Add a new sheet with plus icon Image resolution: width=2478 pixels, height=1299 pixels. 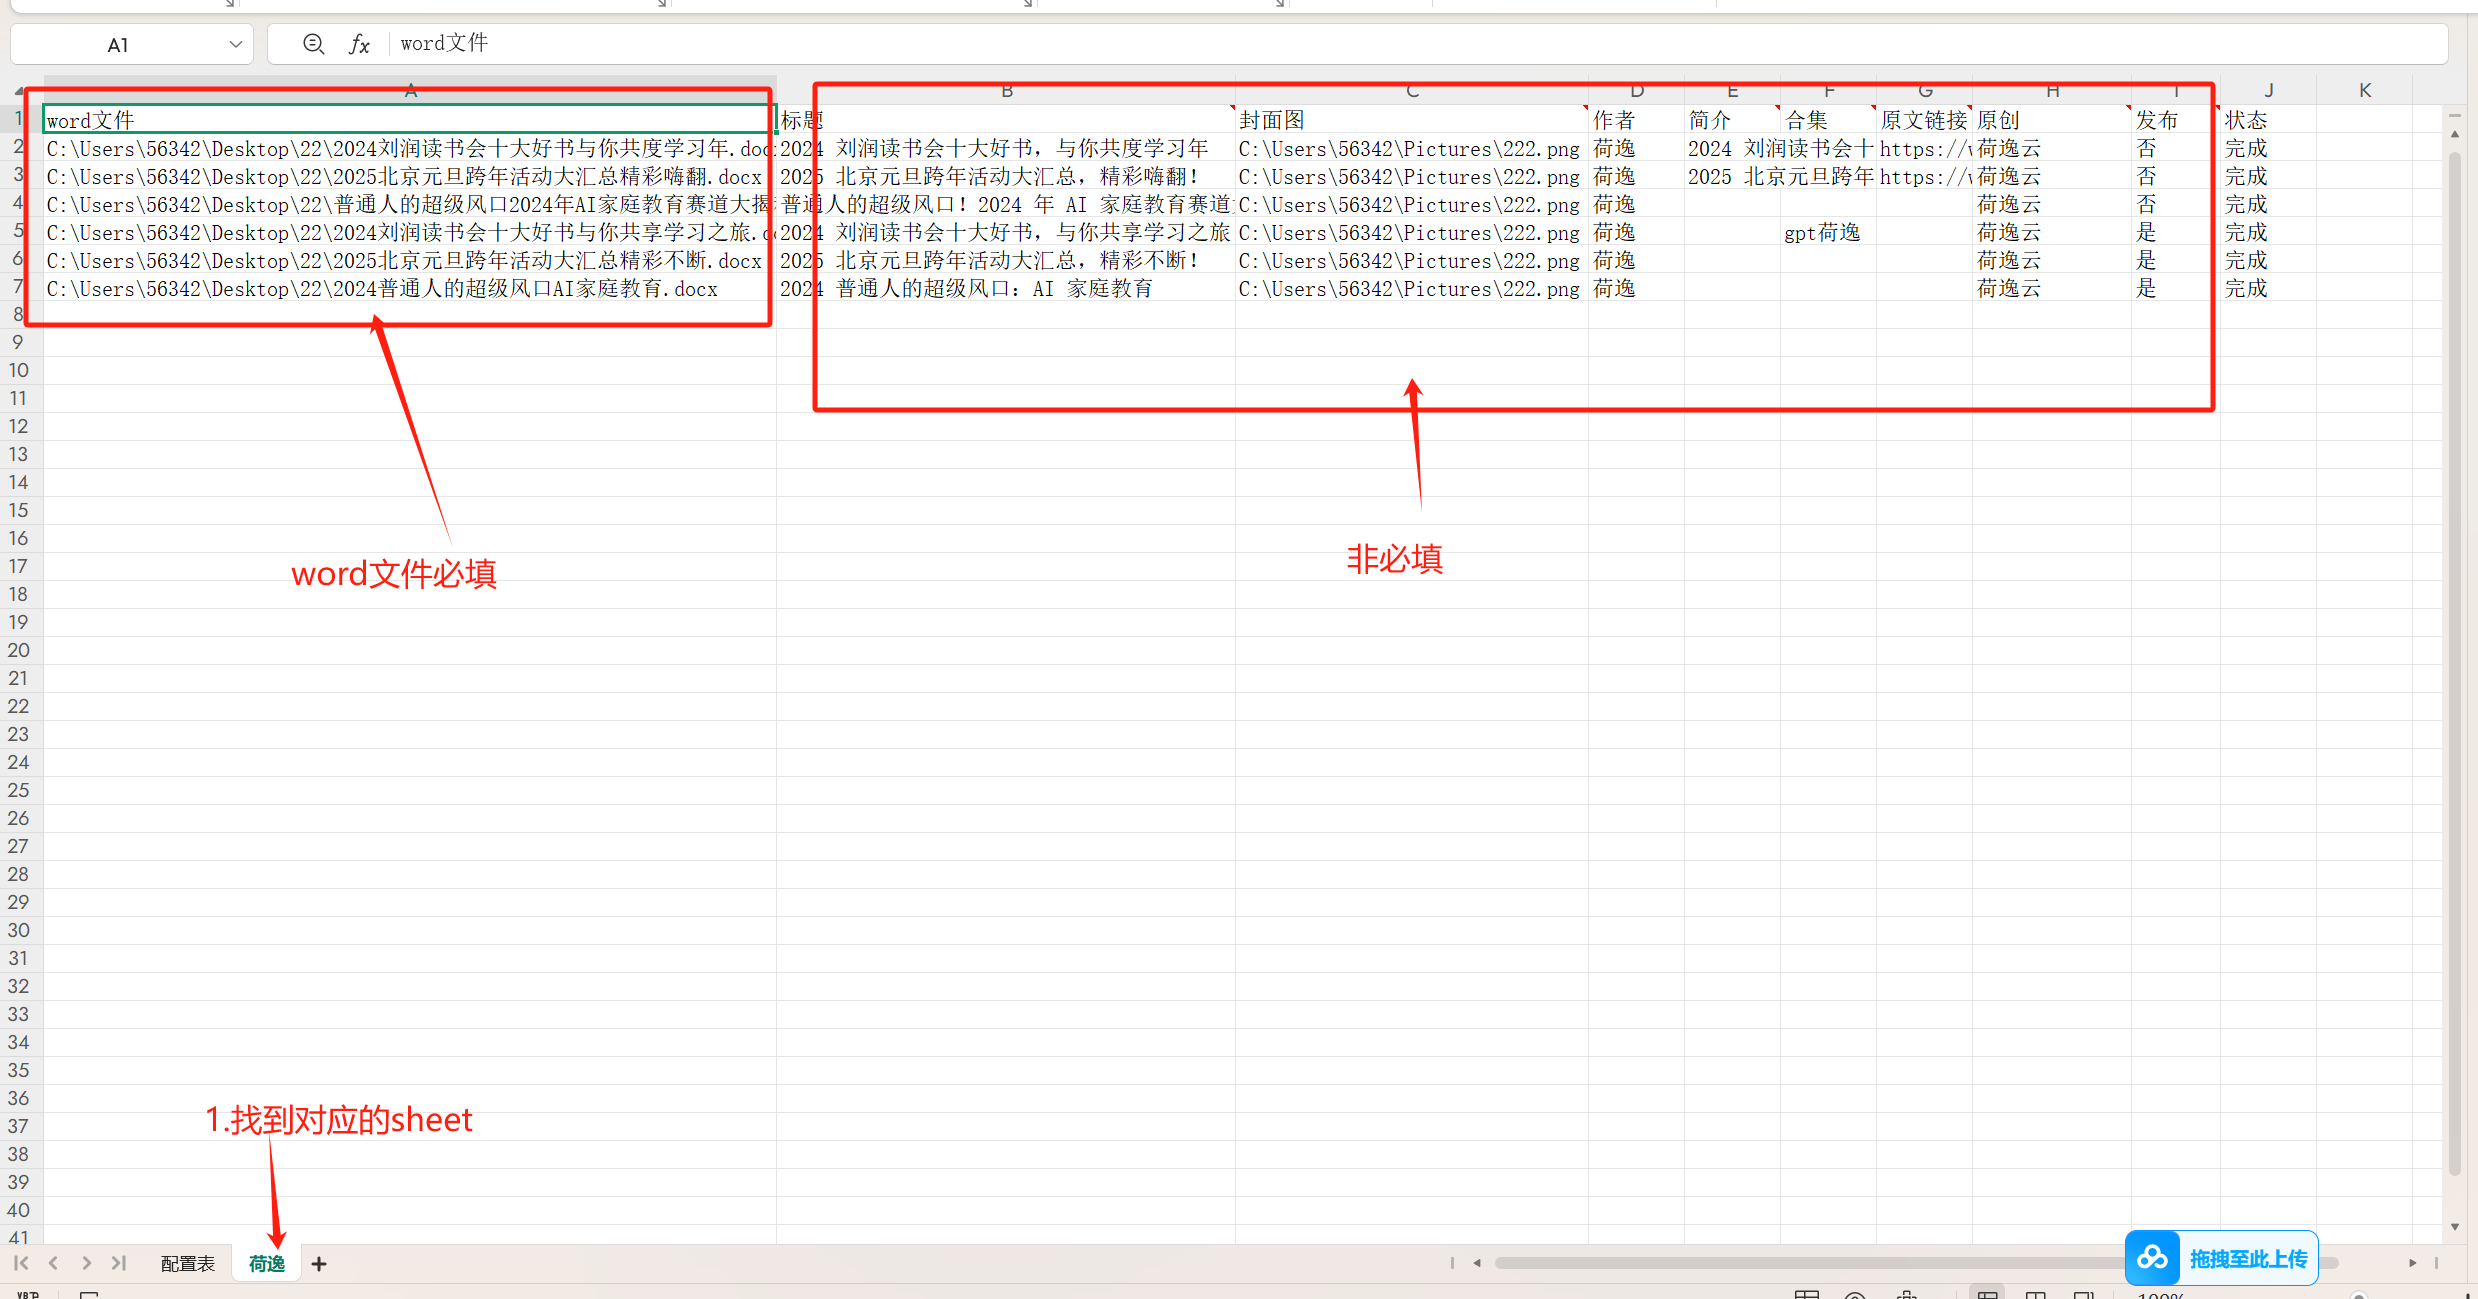coord(319,1264)
